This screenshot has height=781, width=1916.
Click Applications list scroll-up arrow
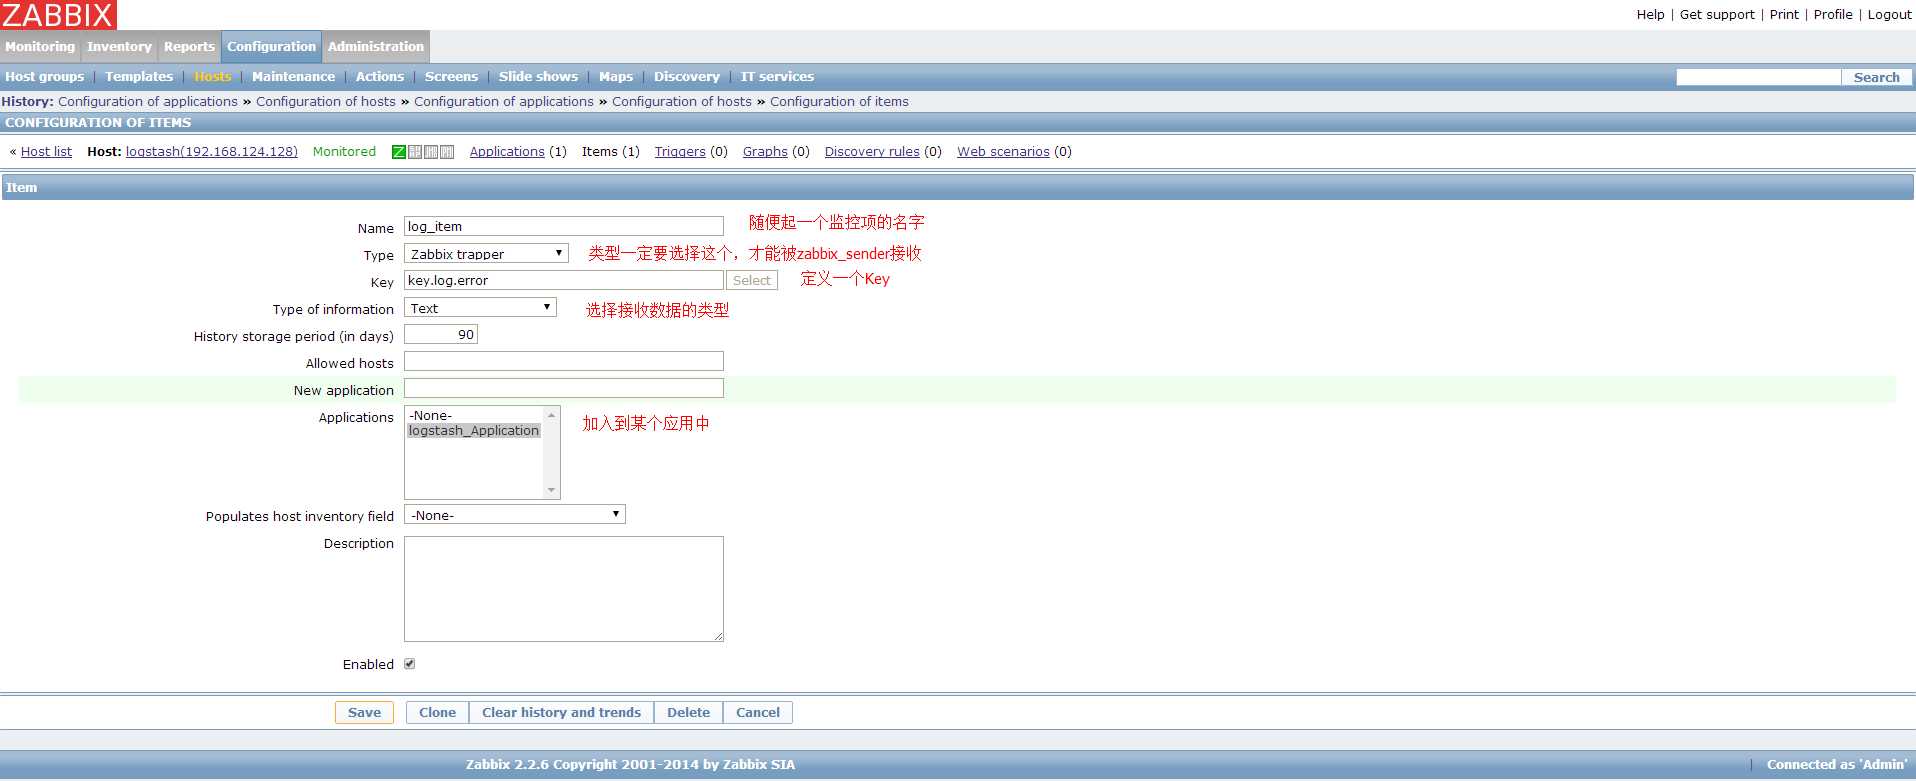pos(551,414)
